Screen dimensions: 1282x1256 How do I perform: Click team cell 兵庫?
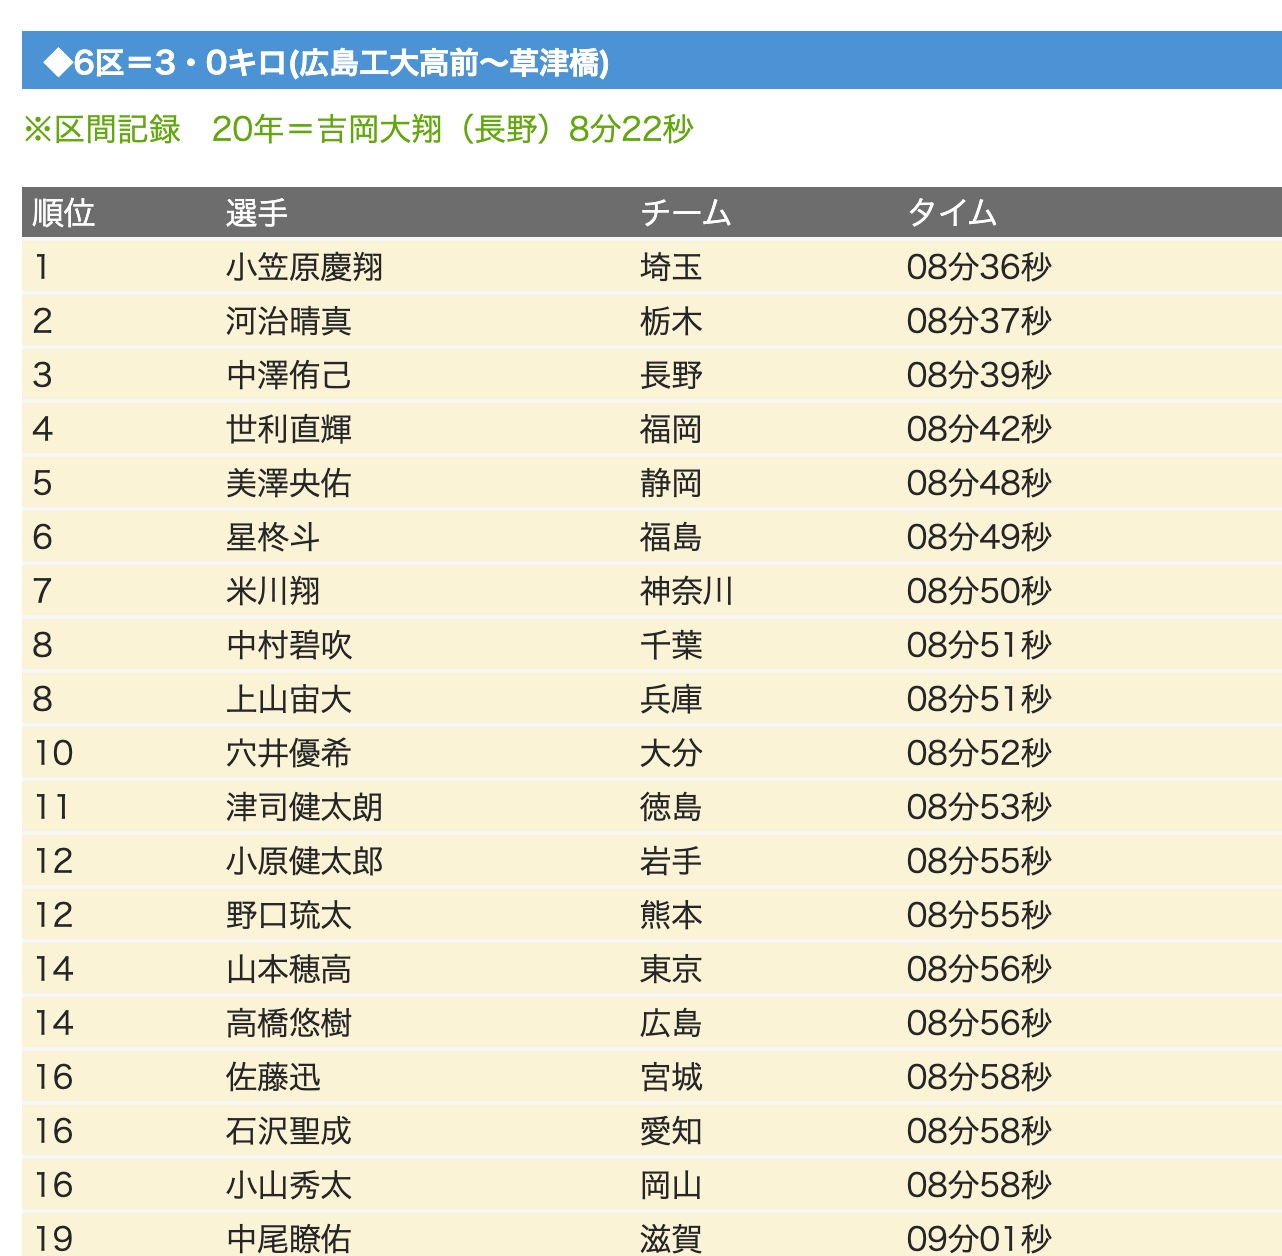671,699
